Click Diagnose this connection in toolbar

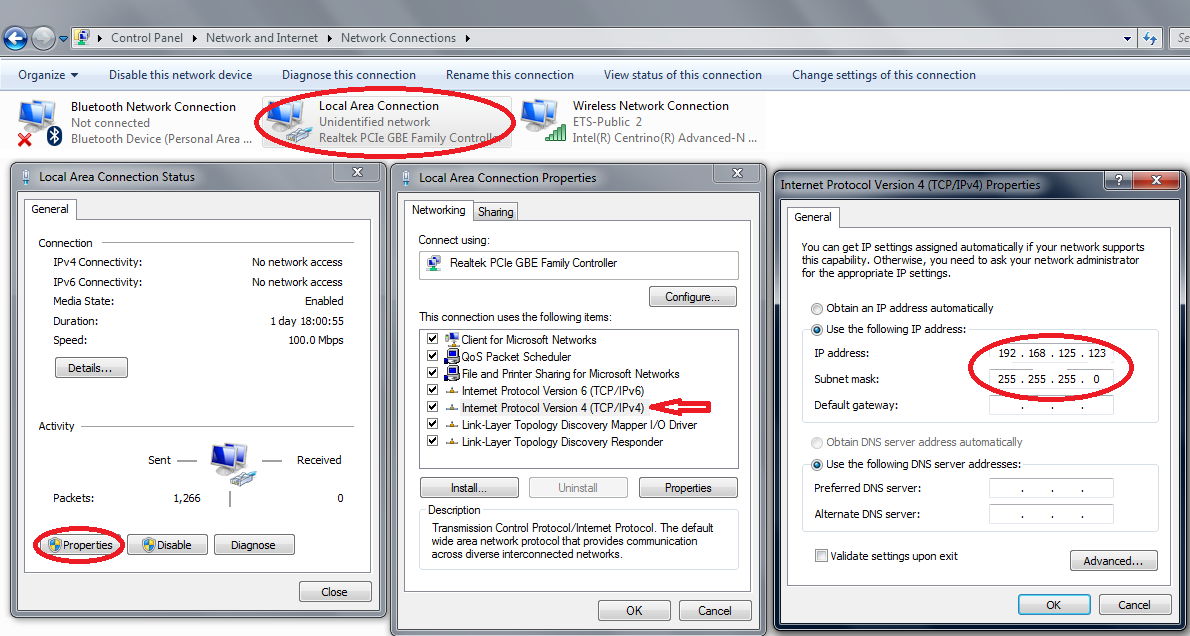(348, 75)
